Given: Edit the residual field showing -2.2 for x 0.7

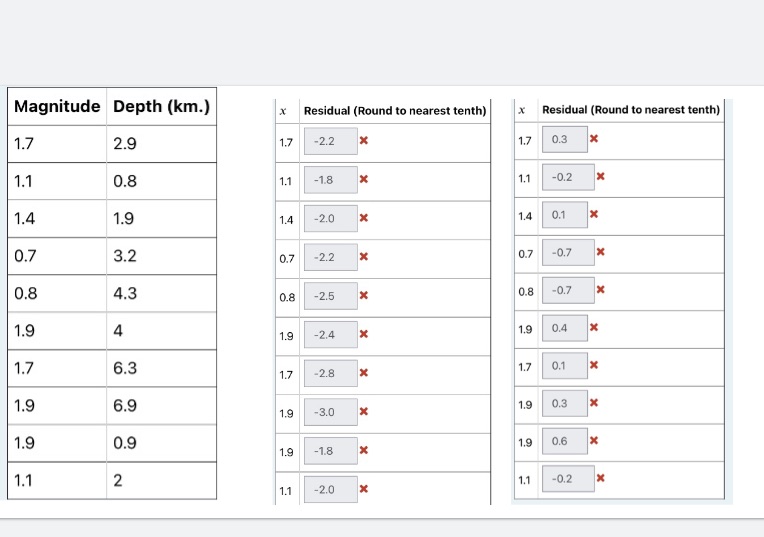Looking at the screenshot, I should tap(331, 257).
